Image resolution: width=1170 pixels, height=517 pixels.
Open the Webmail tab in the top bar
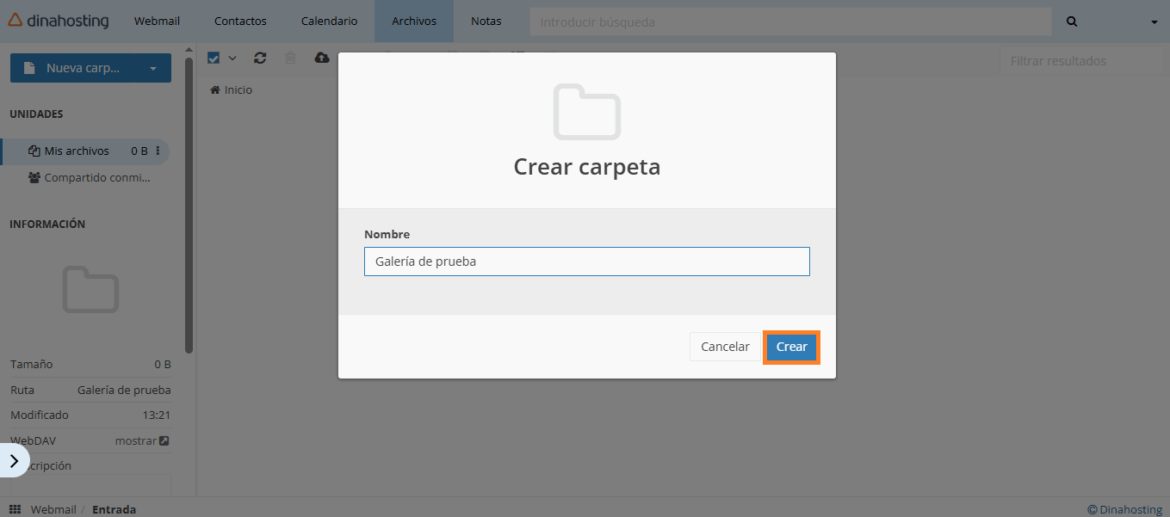(157, 22)
